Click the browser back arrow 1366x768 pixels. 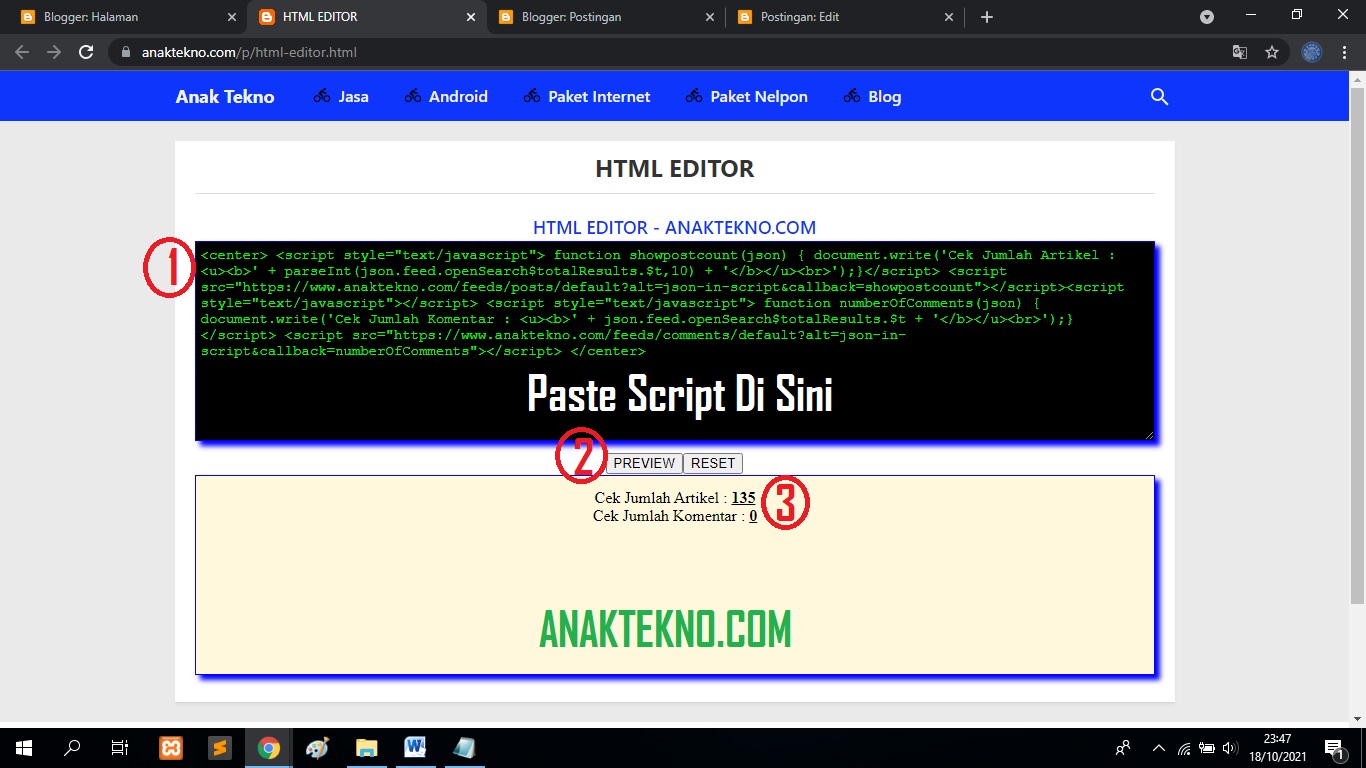[22, 52]
